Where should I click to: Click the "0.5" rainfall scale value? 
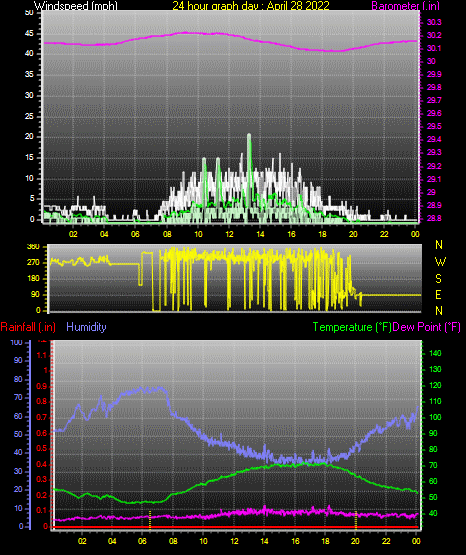coord(42,448)
